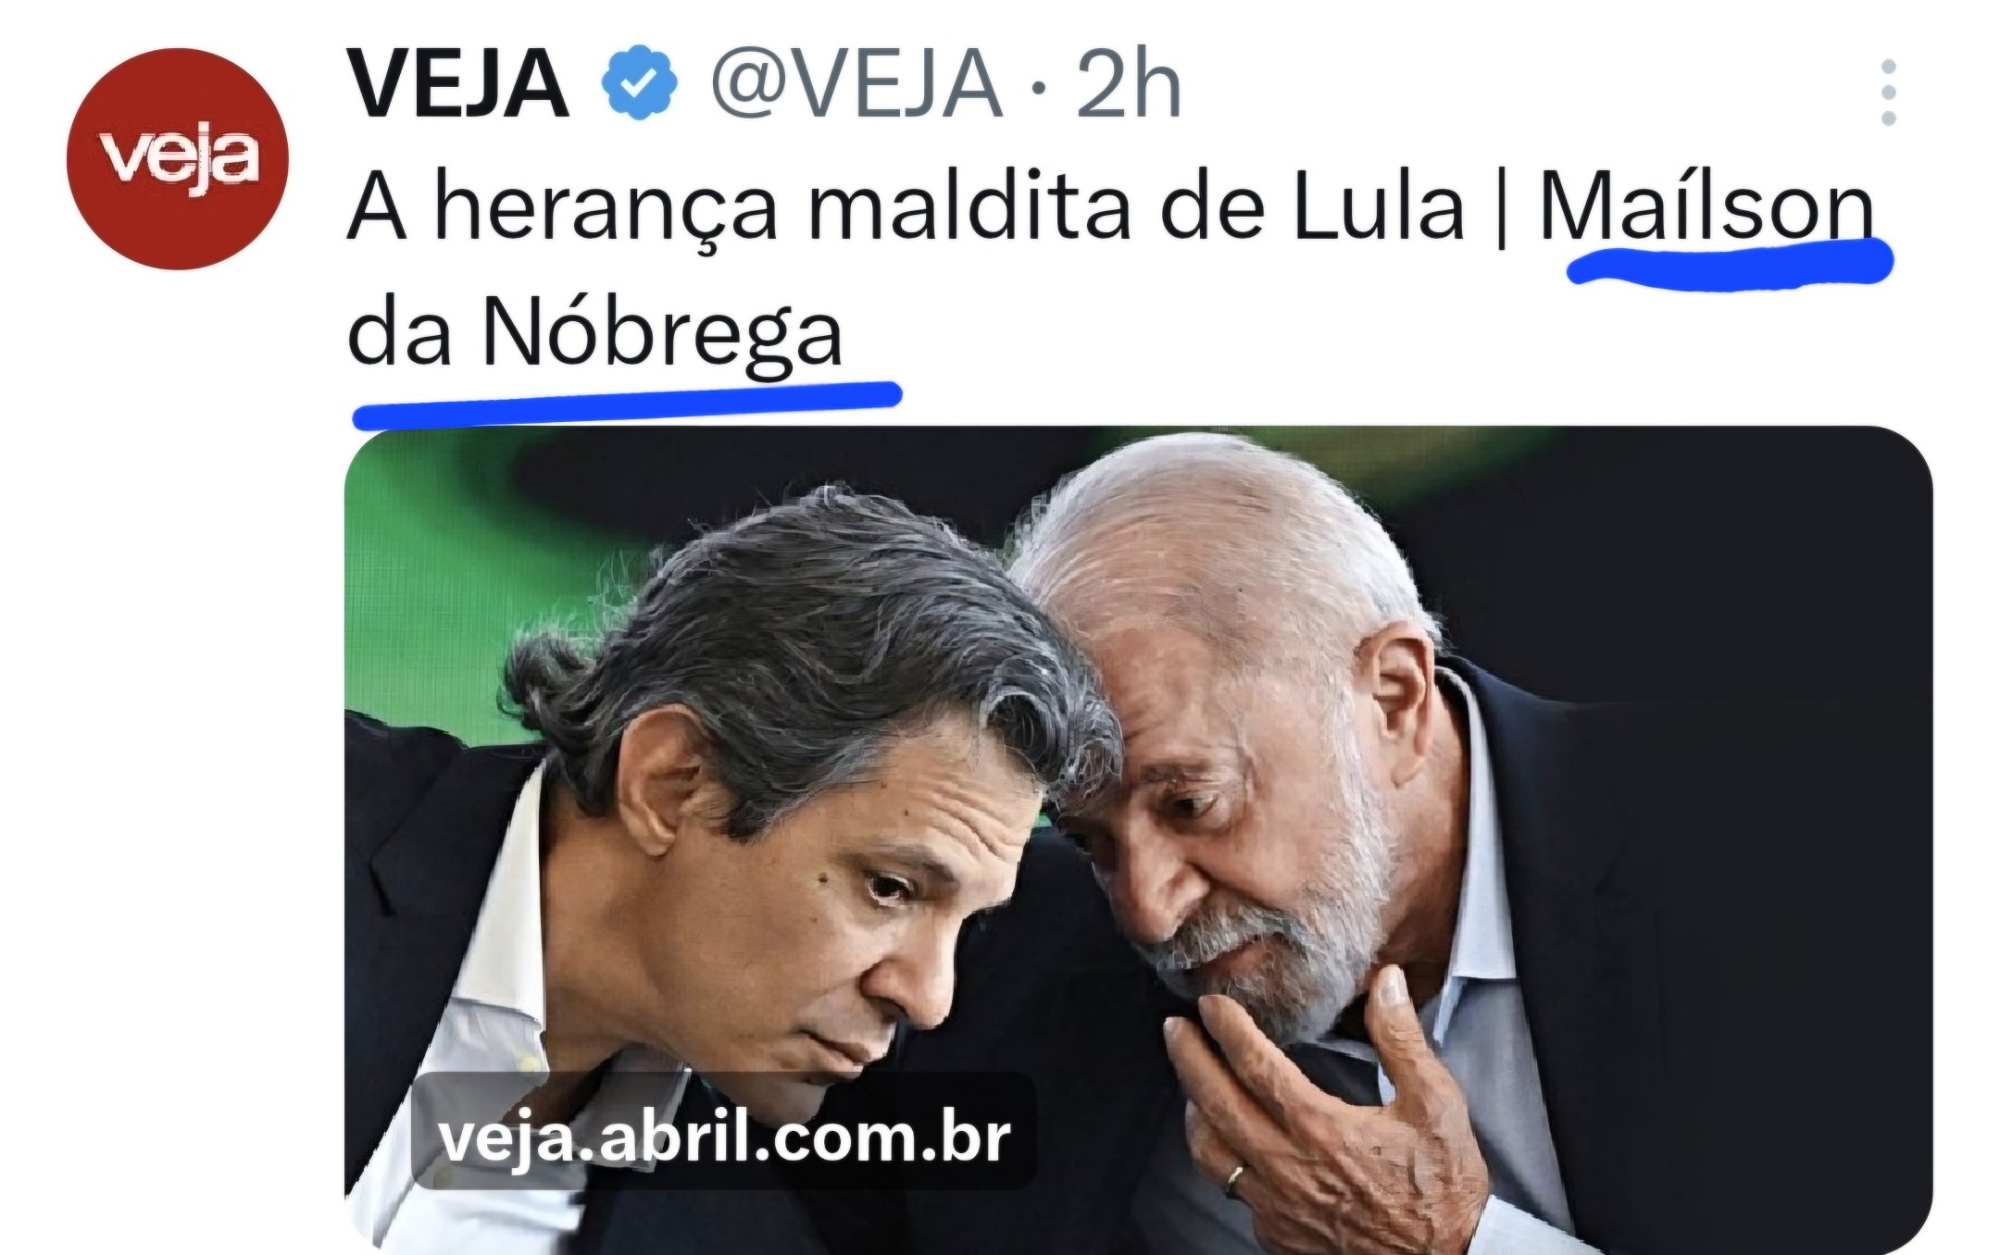Click the @VEJA handle

857,84
